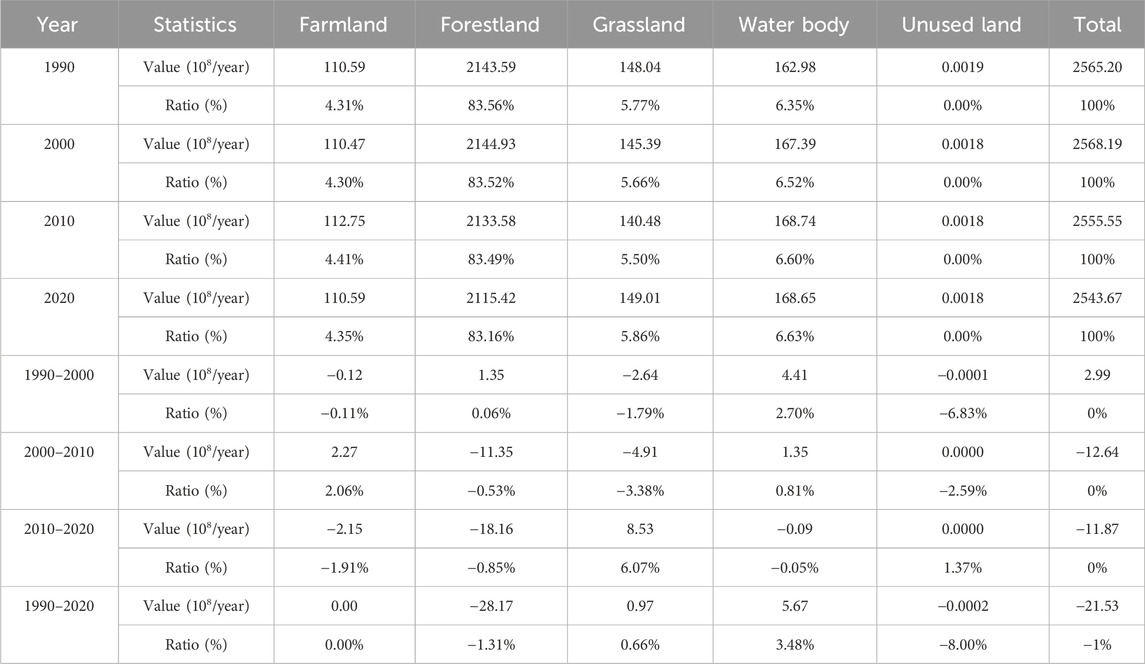
Task: Click the Grassland column header
Action: 639,24
